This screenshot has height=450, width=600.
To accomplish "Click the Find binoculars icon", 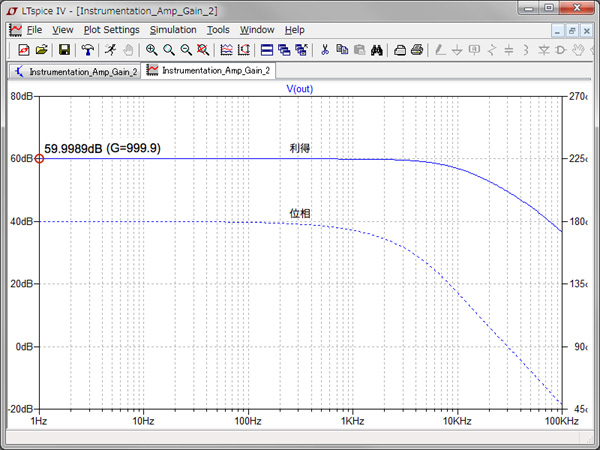I will point(377,49).
